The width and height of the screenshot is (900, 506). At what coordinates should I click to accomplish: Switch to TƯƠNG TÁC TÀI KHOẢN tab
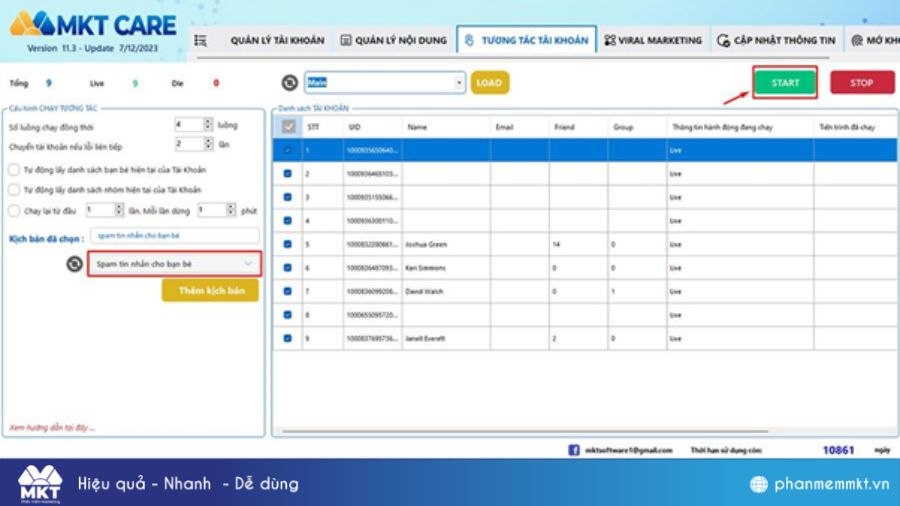click(x=526, y=40)
